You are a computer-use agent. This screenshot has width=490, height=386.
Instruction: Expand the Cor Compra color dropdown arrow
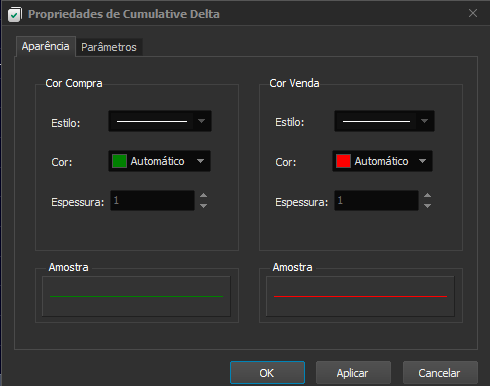pos(200,161)
